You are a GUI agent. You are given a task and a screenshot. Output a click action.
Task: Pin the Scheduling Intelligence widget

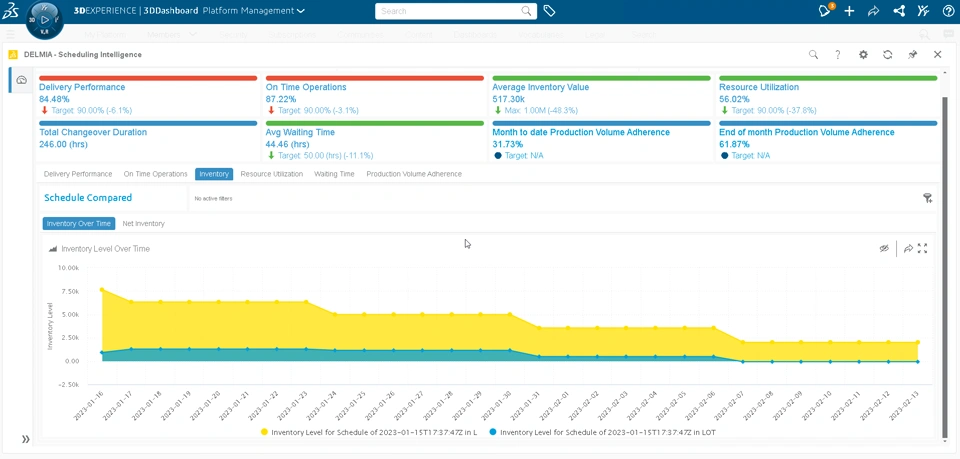click(913, 54)
